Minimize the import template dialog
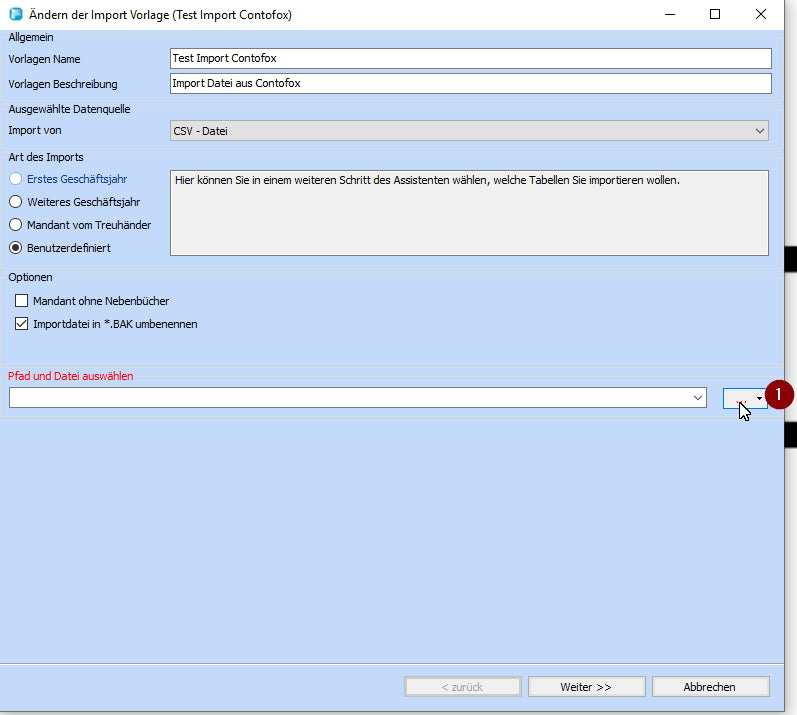797x715 pixels. click(669, 15)
